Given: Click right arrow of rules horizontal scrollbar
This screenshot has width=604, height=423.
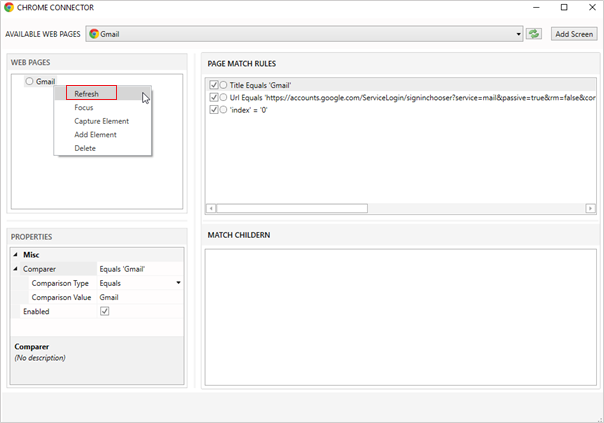Looking at the screenshot, I should 590,208.
